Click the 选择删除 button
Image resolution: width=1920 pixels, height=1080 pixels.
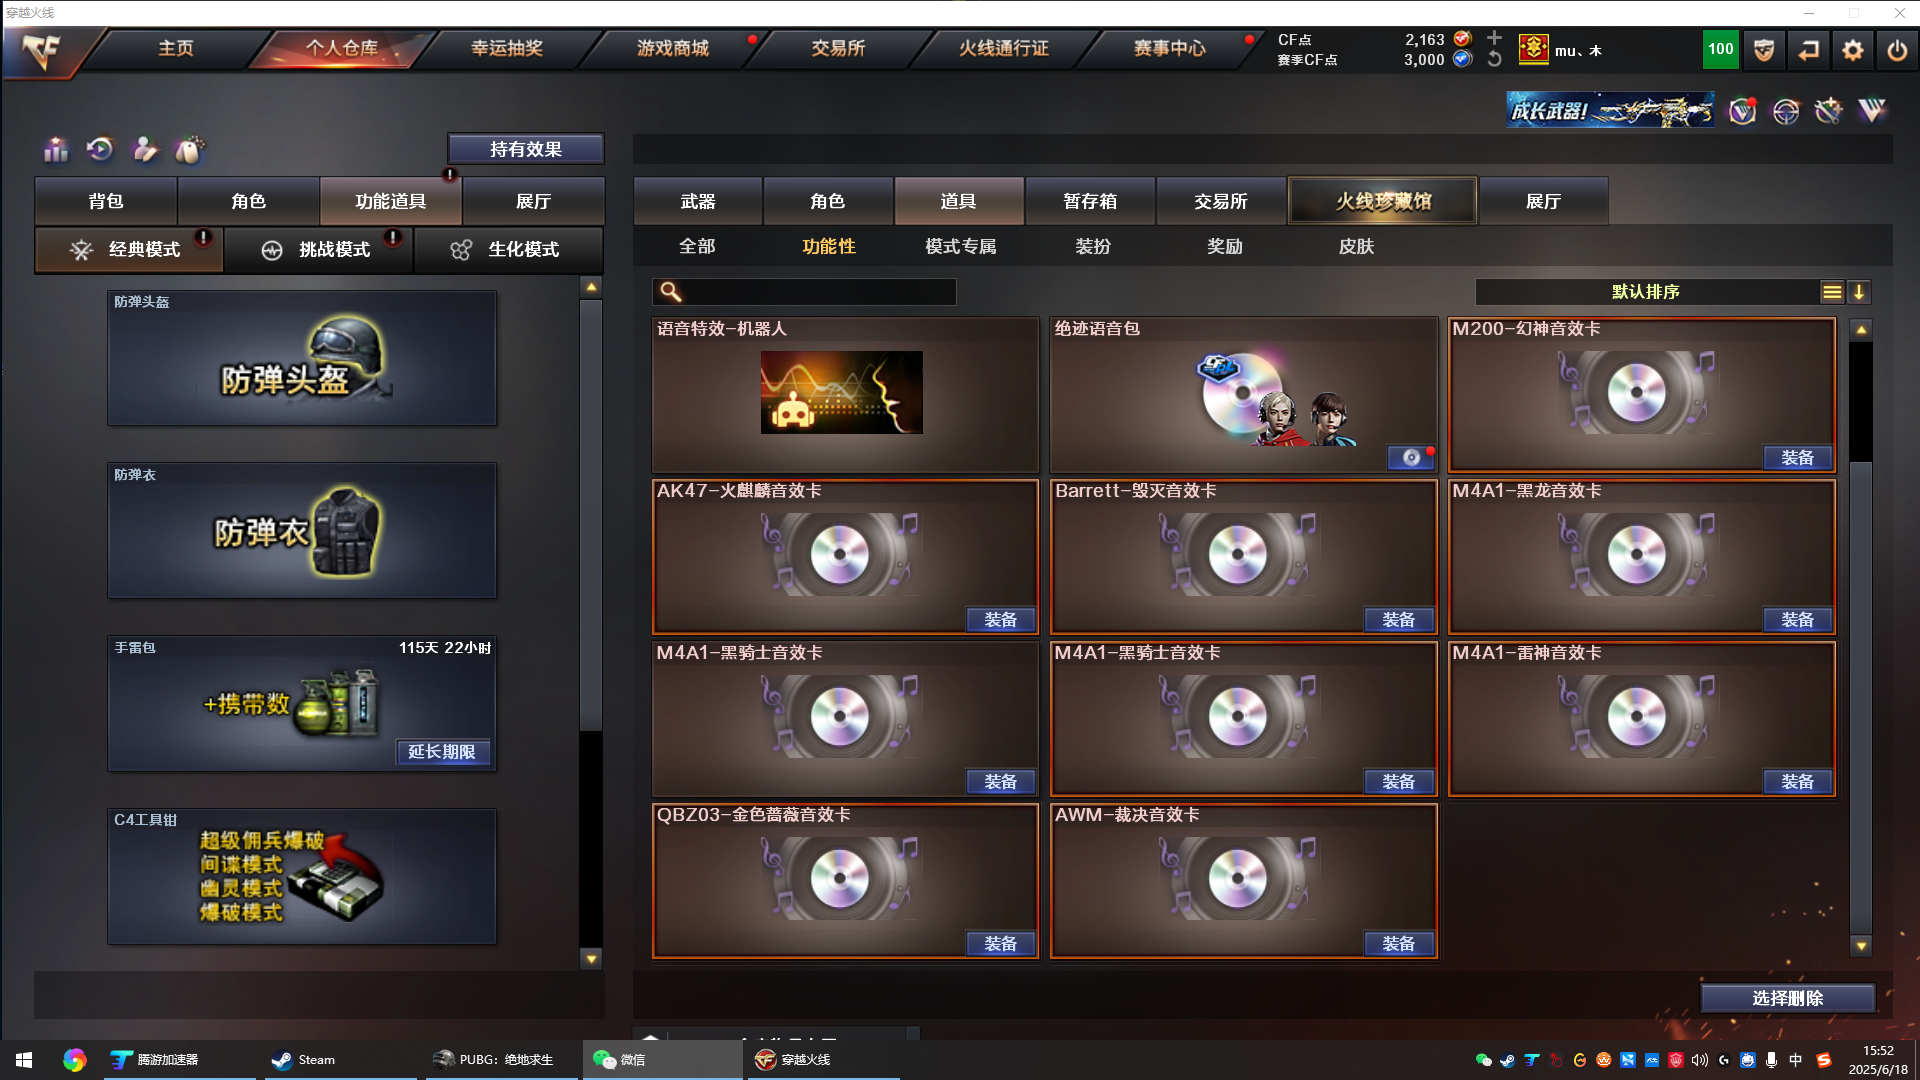tap(1787, 998)
